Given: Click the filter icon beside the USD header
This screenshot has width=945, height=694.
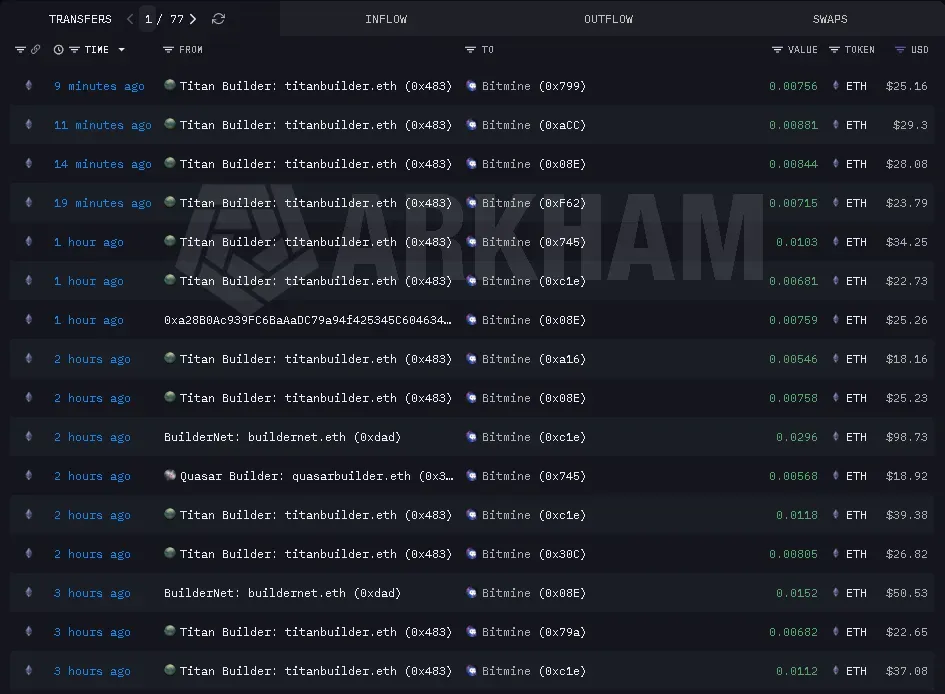Looking at the screenshot, I should click(x=900, y=49).
